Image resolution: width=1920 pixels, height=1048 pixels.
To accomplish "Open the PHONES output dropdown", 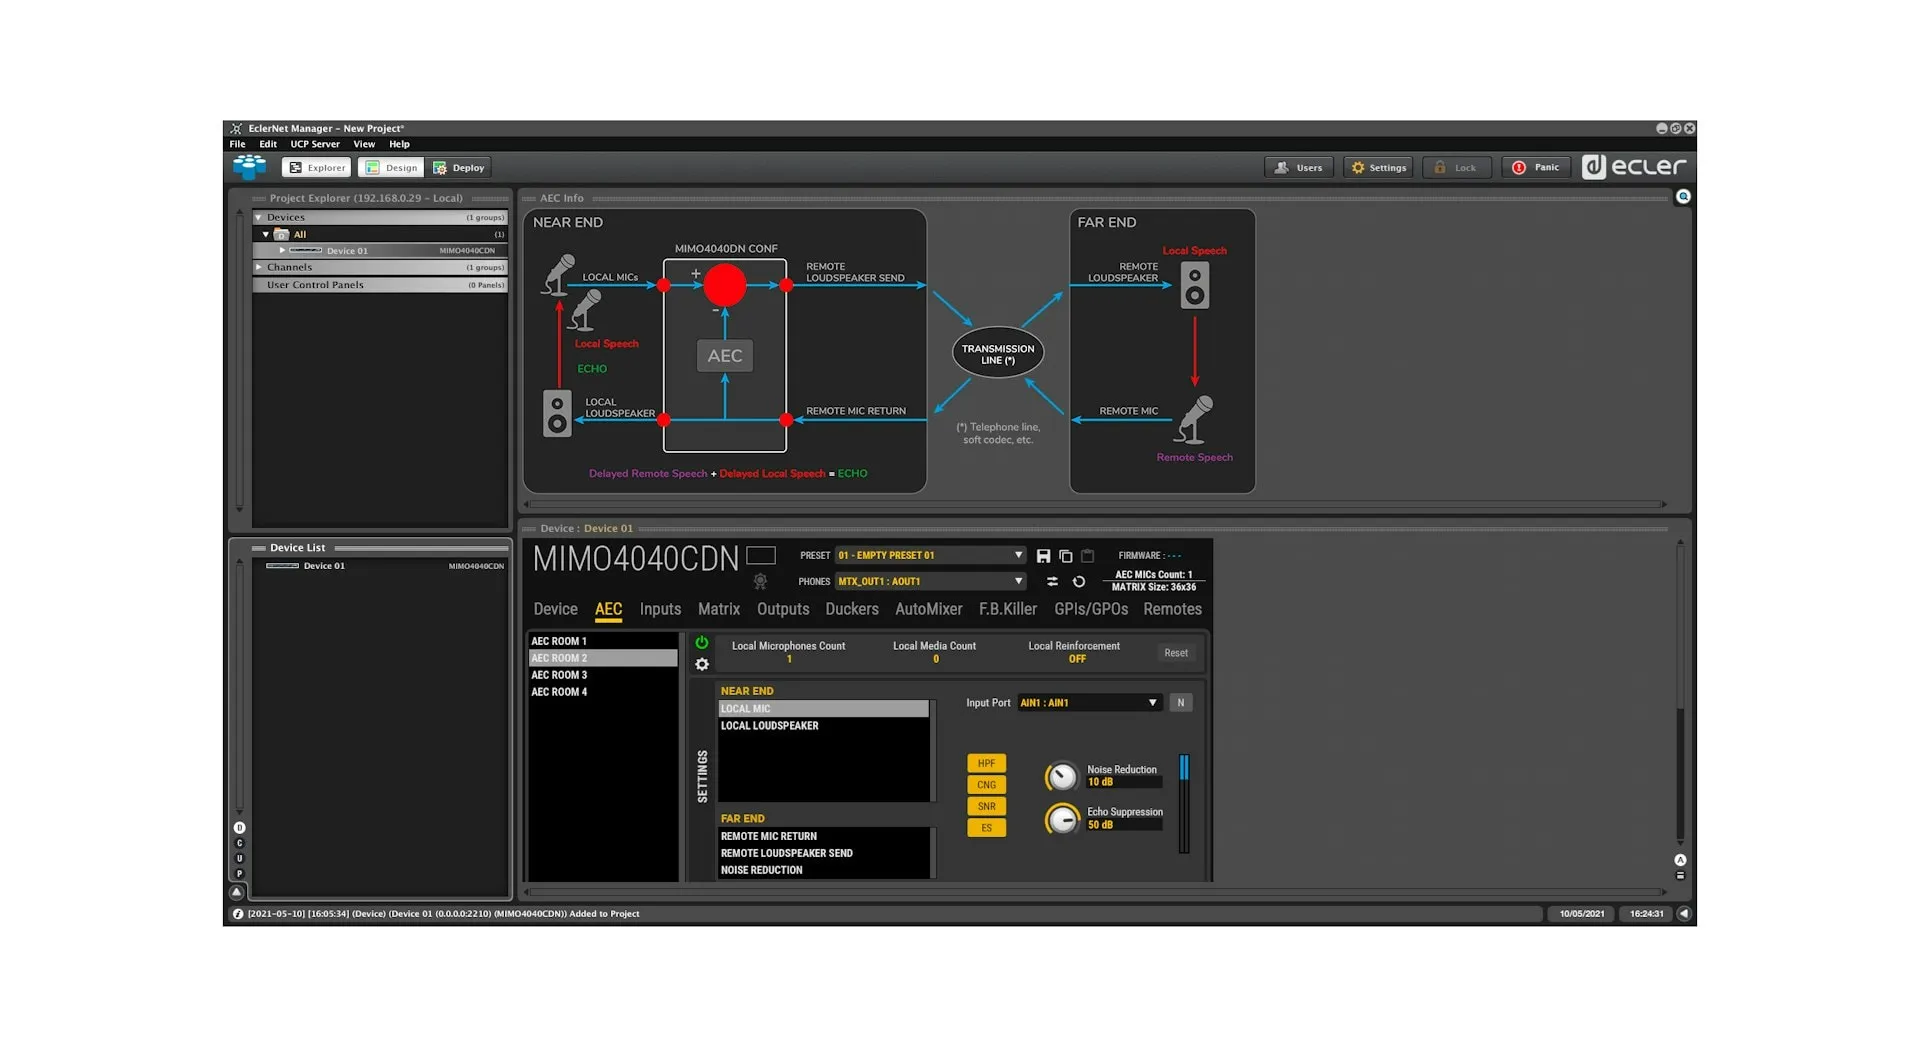I will pos(1018,582).
